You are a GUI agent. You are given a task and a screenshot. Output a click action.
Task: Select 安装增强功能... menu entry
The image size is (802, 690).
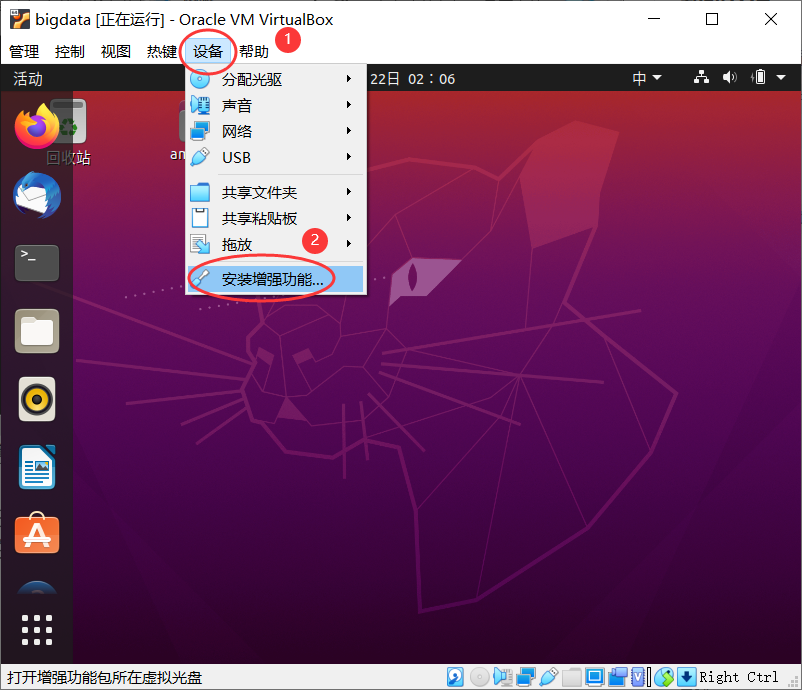point(276,279)
